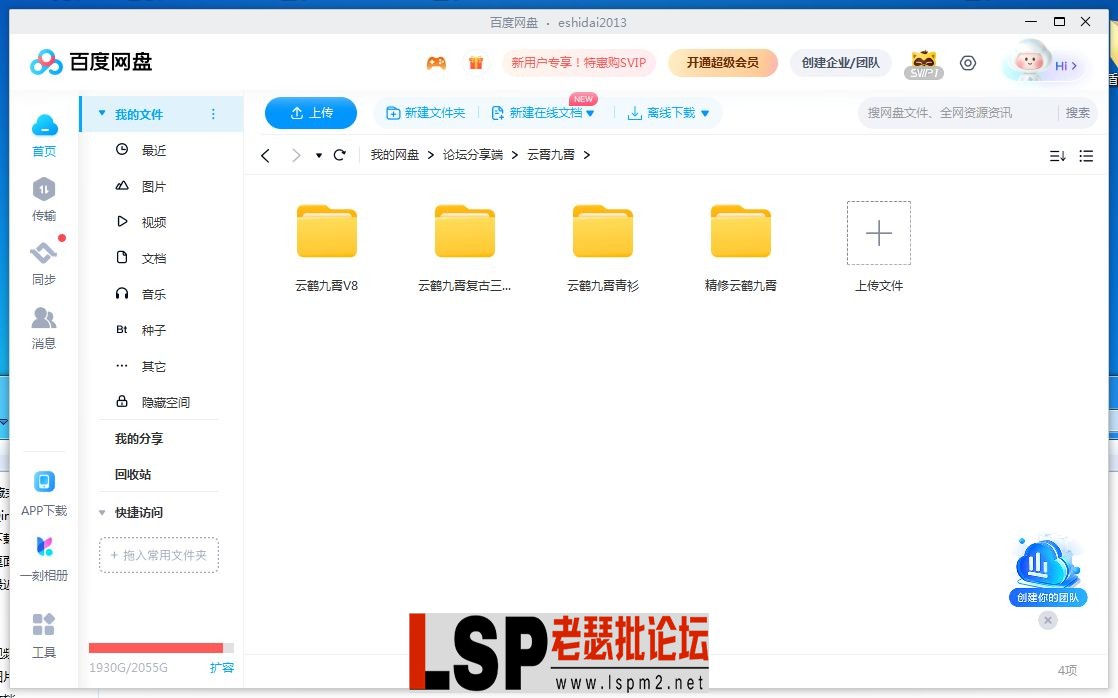Refresh the folder with the reload icon
Screen dimensions: 1118x698
click(339, 155)
